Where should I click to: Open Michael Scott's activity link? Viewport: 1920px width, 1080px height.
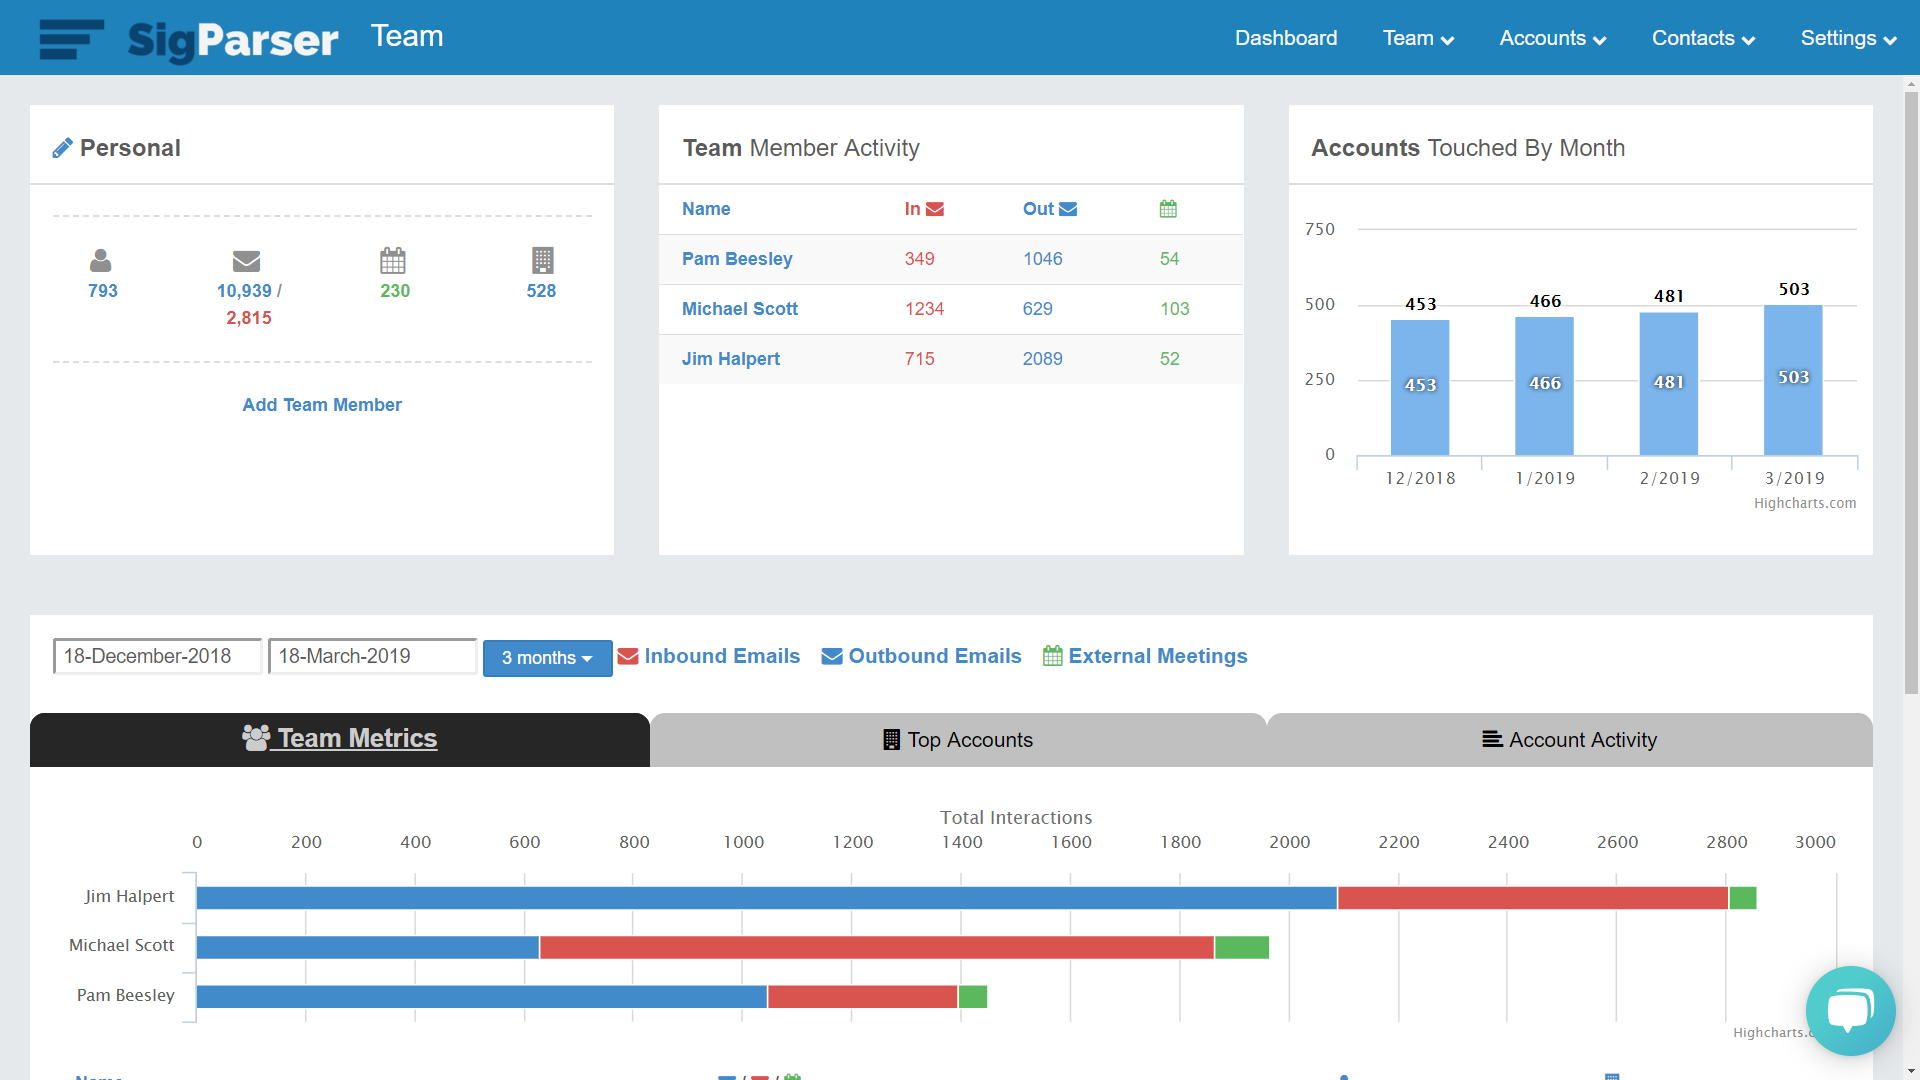[739, 309]
